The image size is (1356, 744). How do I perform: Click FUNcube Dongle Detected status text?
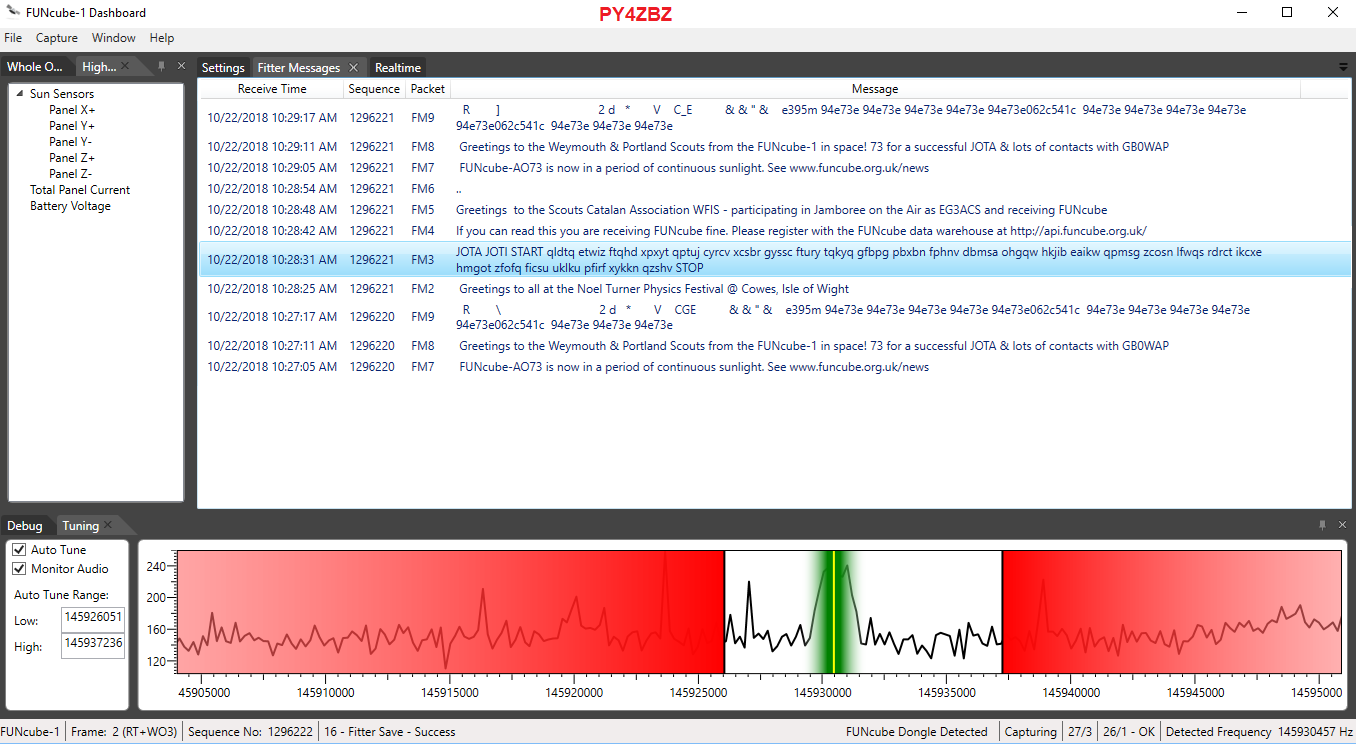click(916, 732)
